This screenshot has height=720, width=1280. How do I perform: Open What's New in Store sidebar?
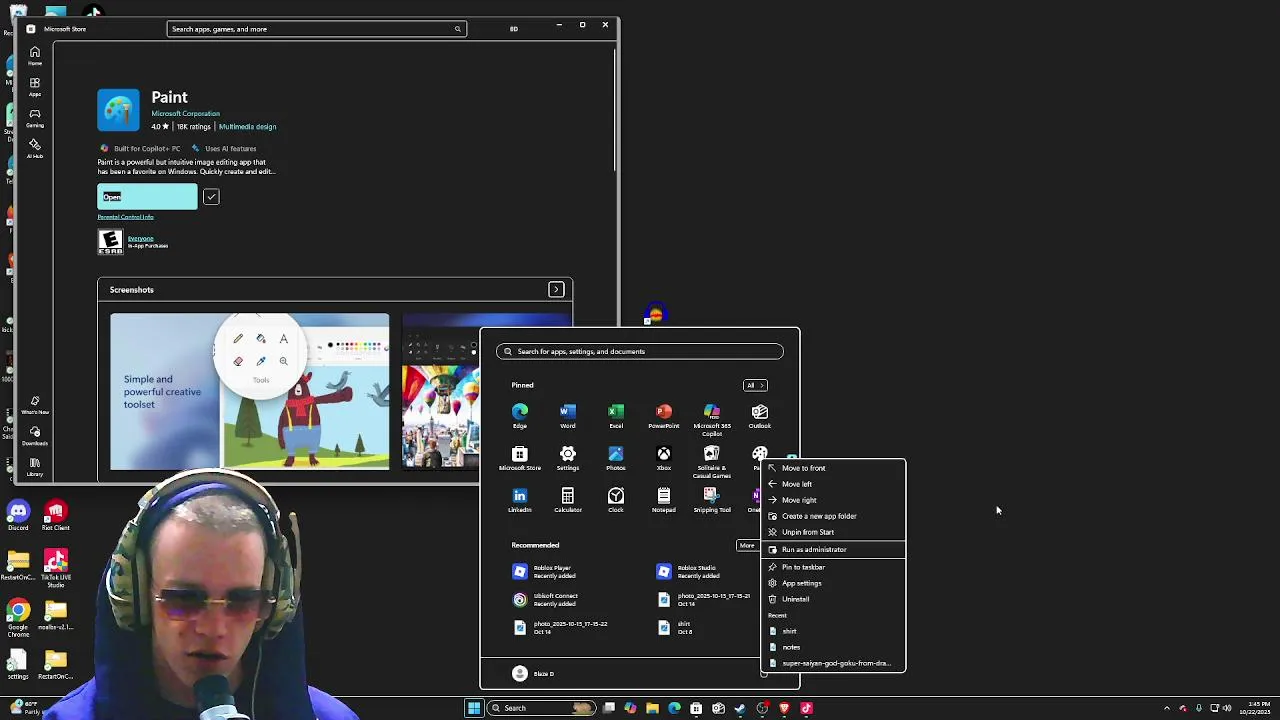click(35, 404)
